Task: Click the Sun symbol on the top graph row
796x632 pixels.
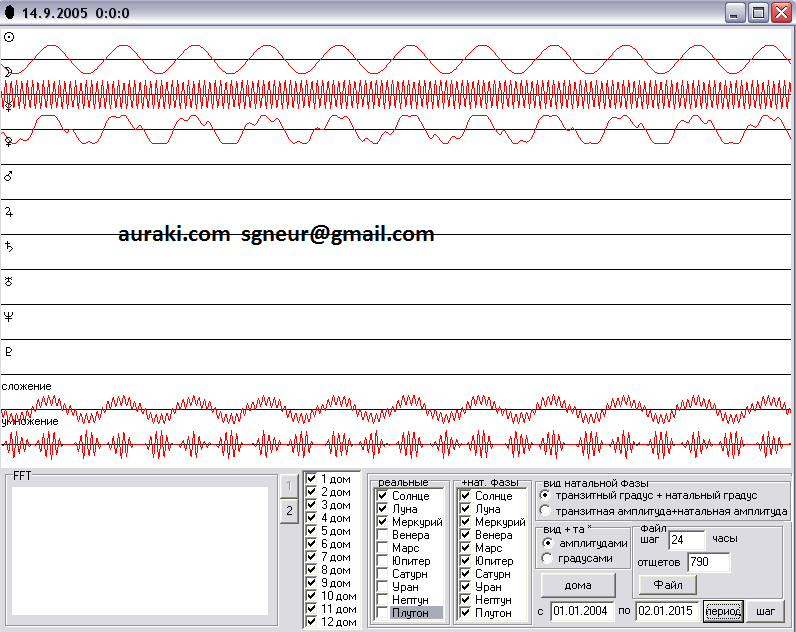Action: click(x=9, y=37)
